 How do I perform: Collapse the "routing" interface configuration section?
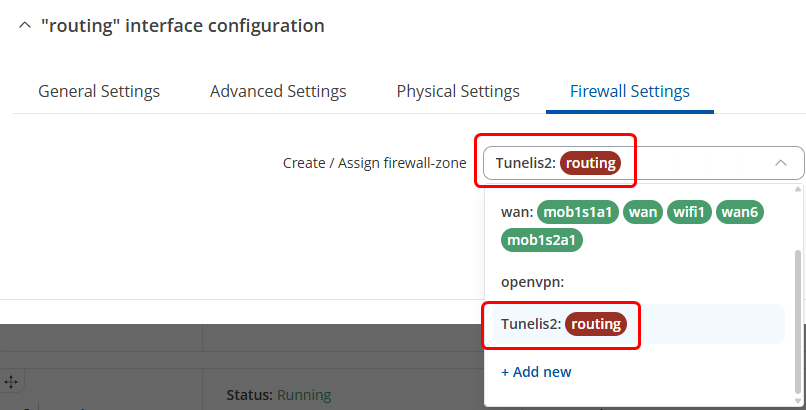(x=25, y=25)
